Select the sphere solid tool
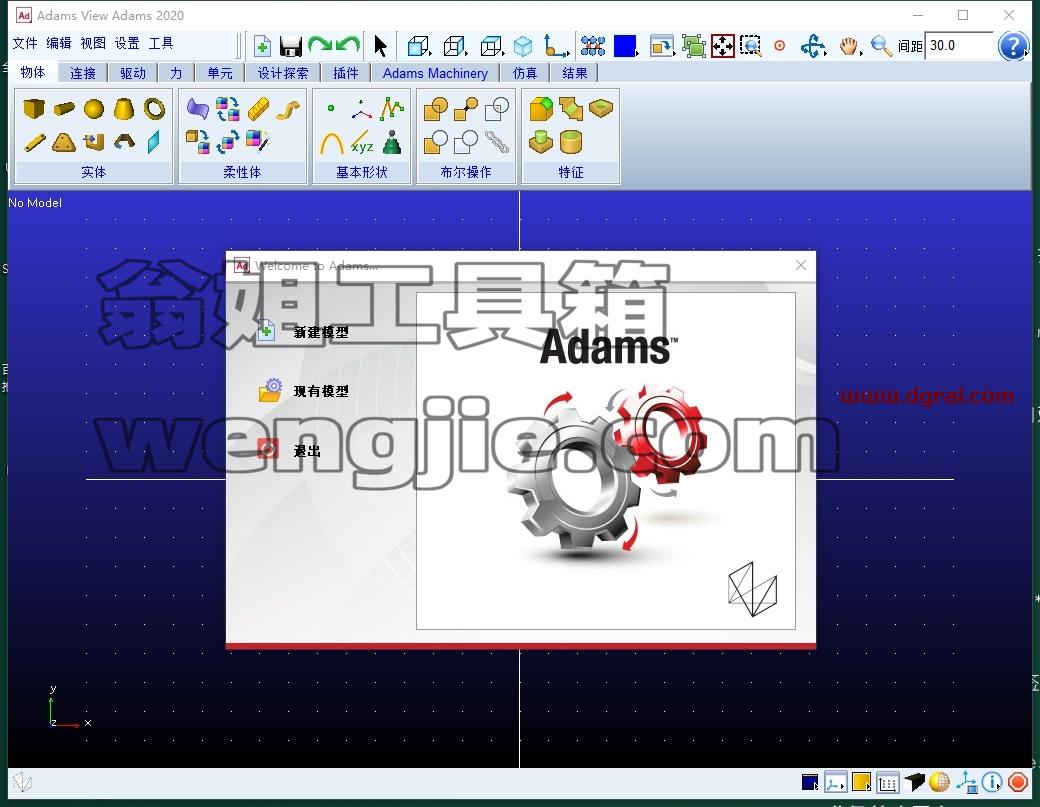 (x=94, y=109)
